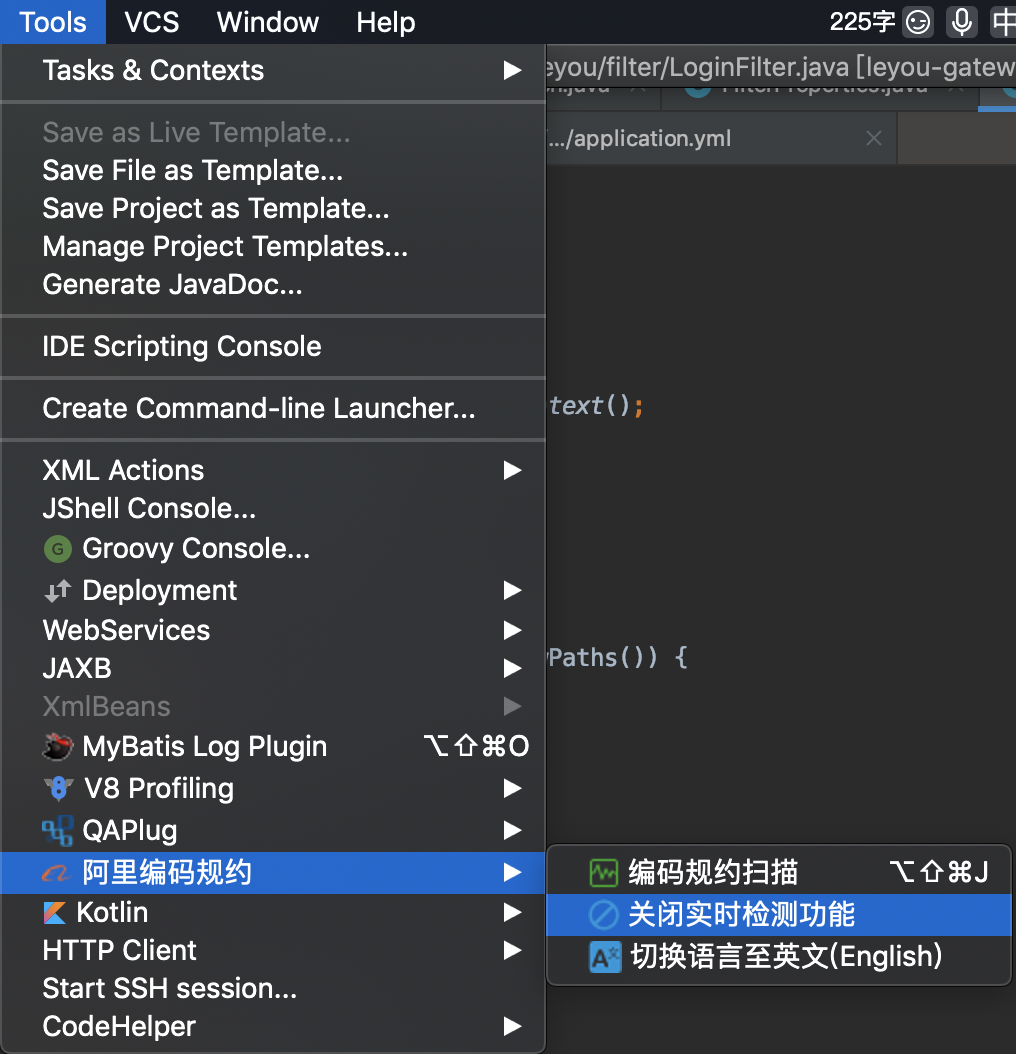Expand CodeHelper submenu arrow

pyautogui.click(x=512, y=1026)
